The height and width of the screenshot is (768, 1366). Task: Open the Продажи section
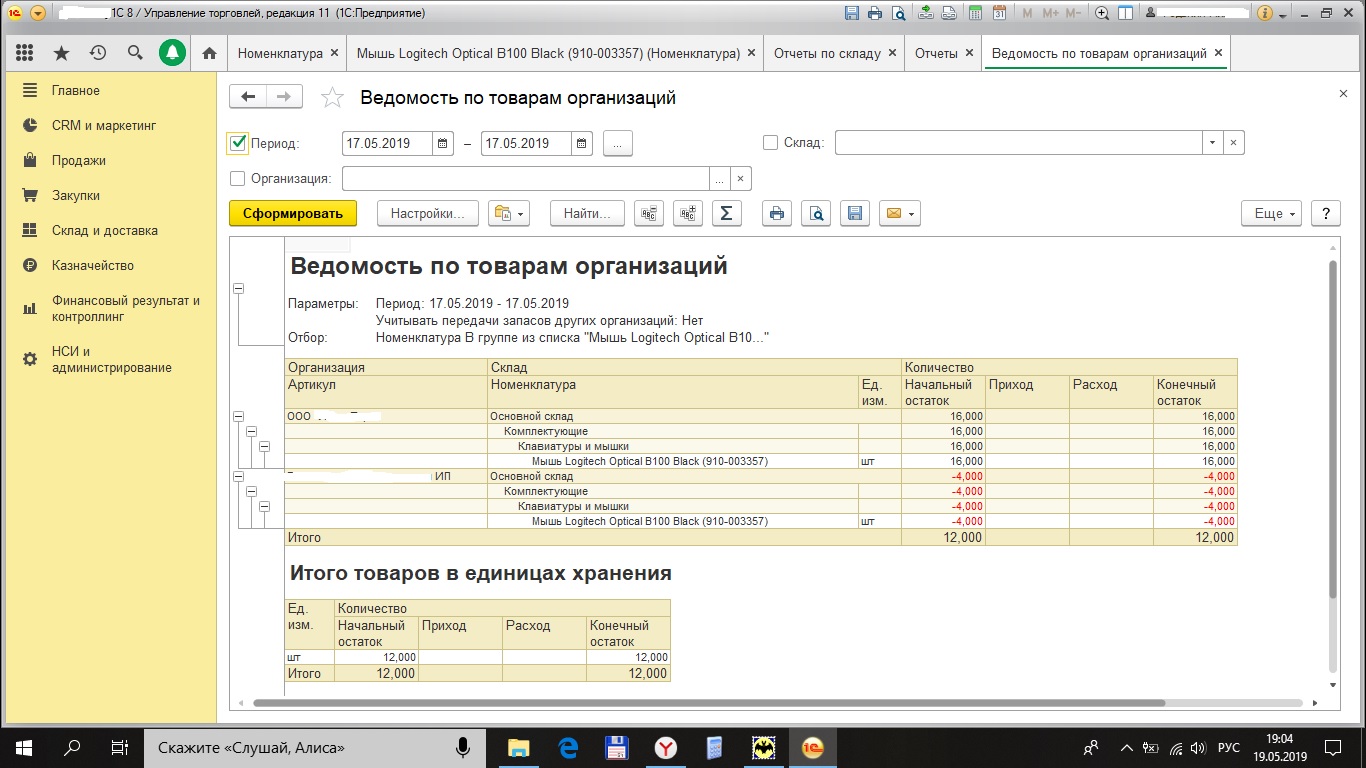click(x=79, y=160)
